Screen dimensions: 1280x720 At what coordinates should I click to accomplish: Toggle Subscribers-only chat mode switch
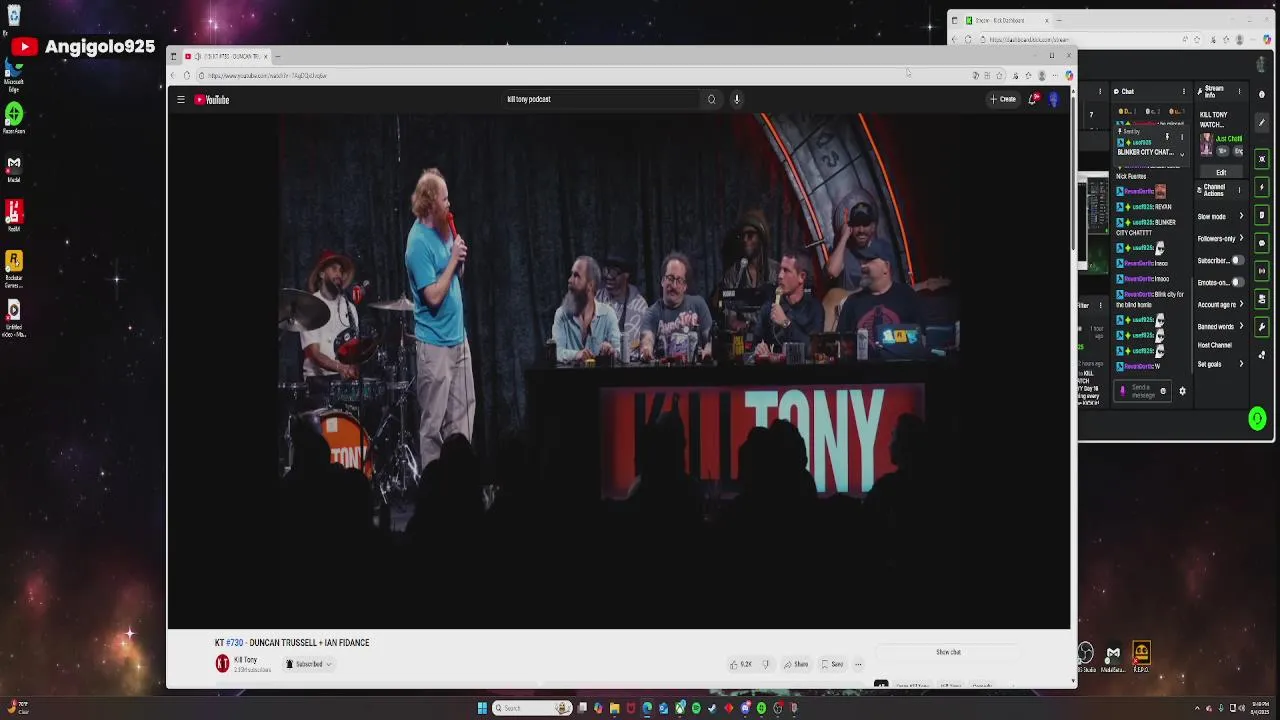[x=1237, y=260]
